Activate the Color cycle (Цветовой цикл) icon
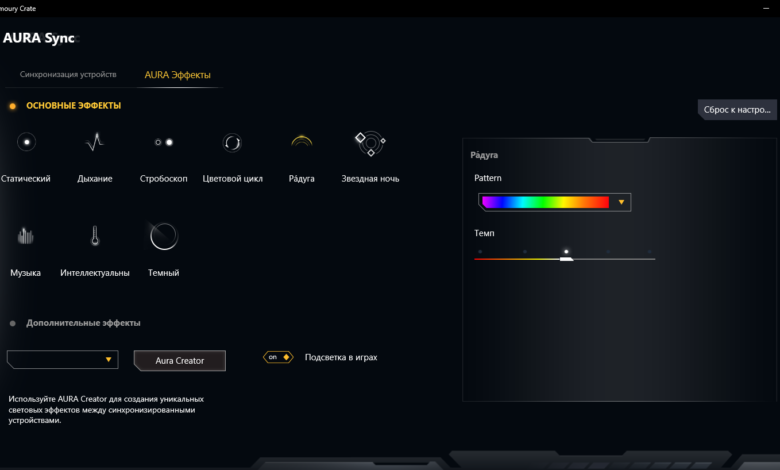This screenshot has width=780, height=470. [232, 143]
